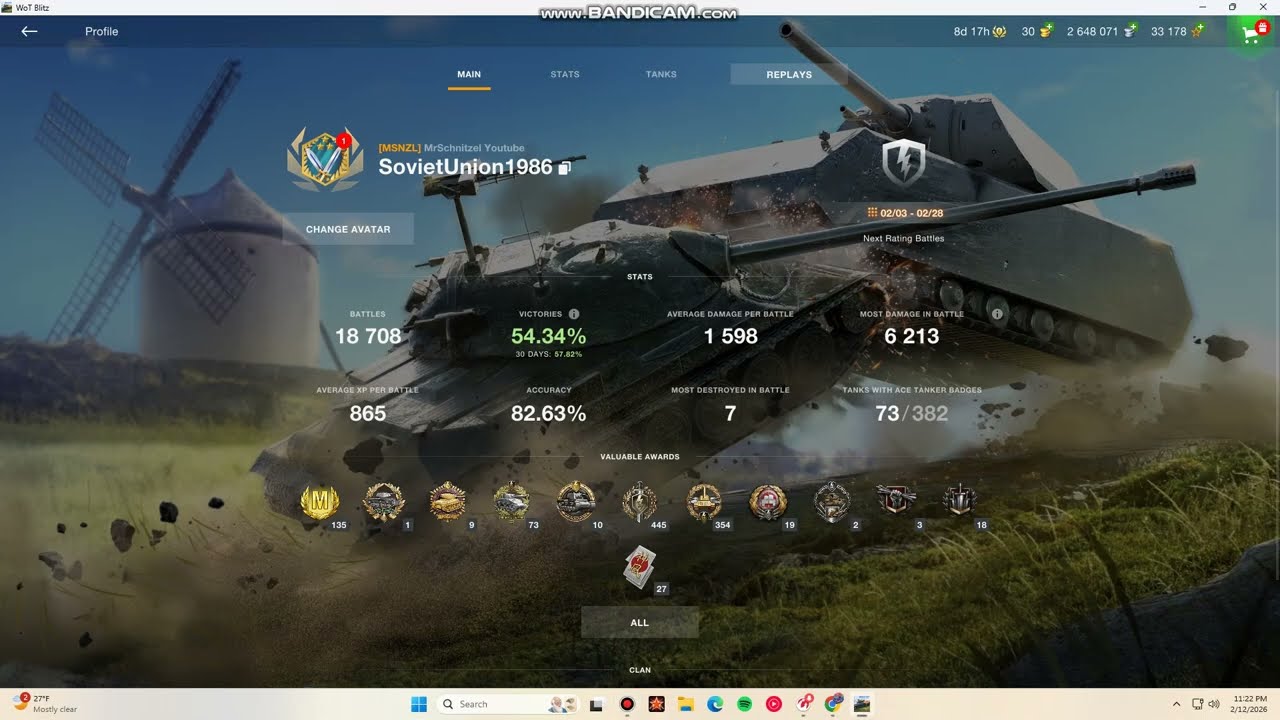Open the Bandicam recorder taskbar icon
This screenshot has width=1280, height=720.
coord(627,704)
